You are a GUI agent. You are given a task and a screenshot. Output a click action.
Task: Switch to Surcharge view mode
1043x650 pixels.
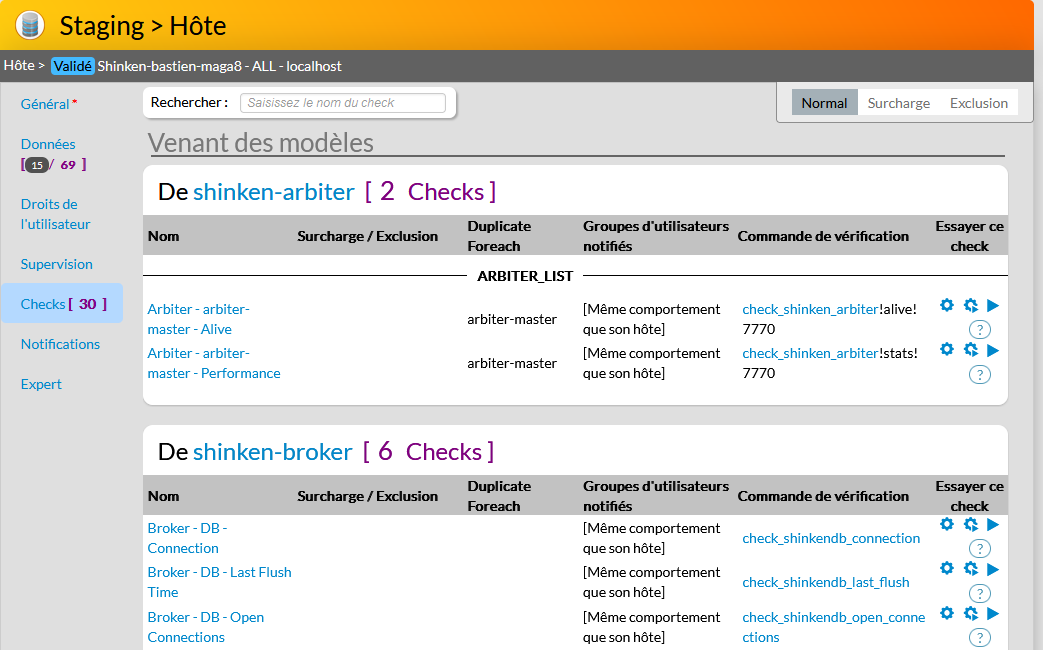pyautogui.click(x=898, y=103)
